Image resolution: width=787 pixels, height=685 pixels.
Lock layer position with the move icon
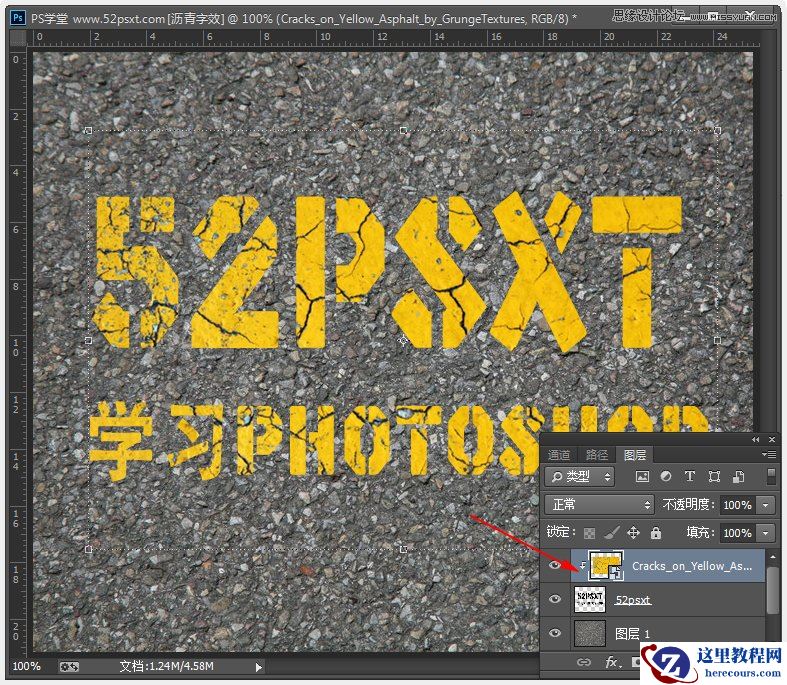pos(633,532)
